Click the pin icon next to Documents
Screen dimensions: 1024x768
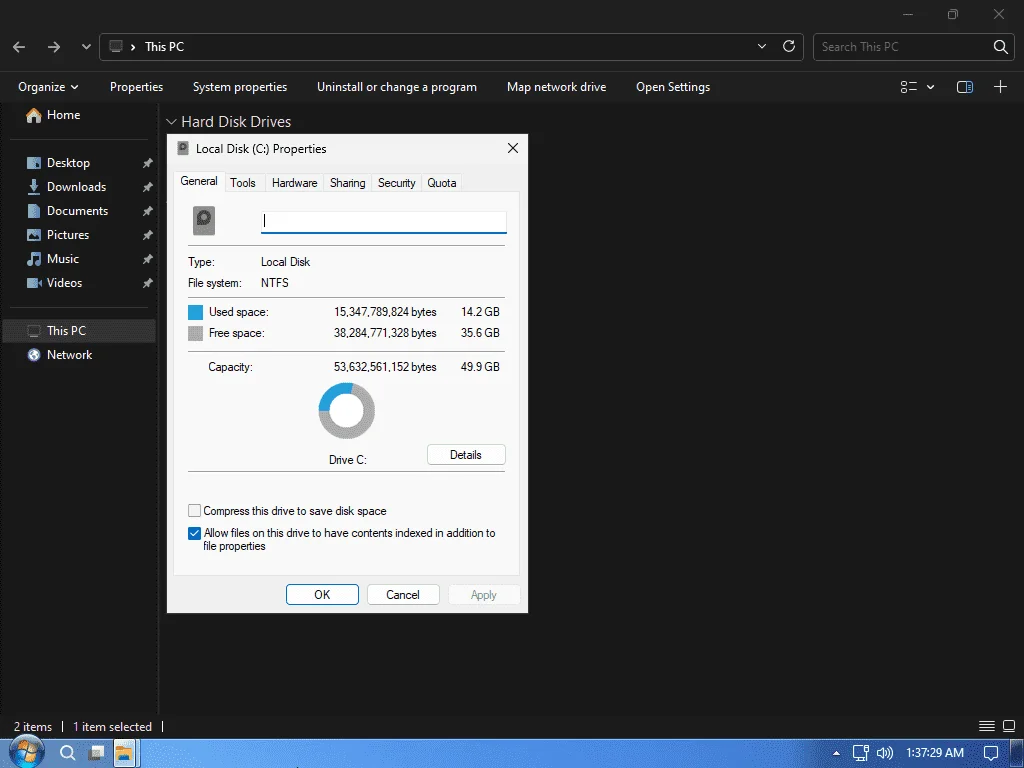(148, 212)
